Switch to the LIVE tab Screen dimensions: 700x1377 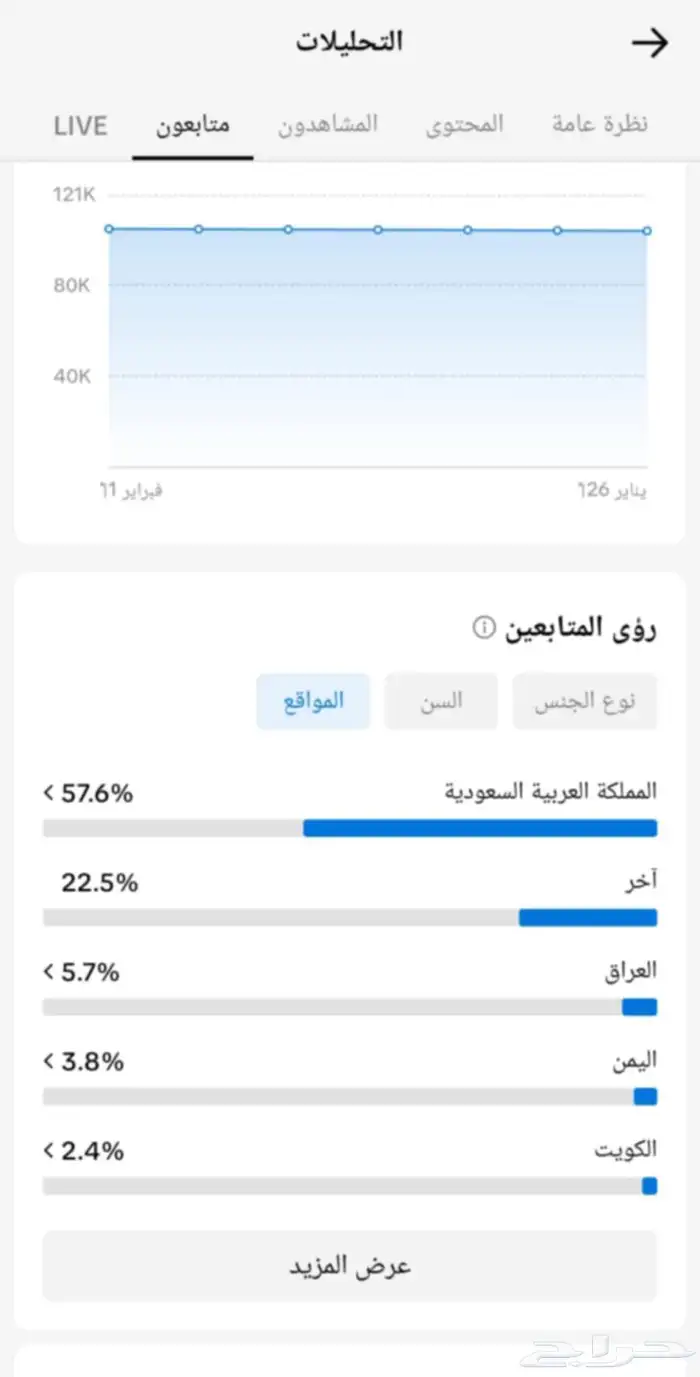(x=80, y=125)
